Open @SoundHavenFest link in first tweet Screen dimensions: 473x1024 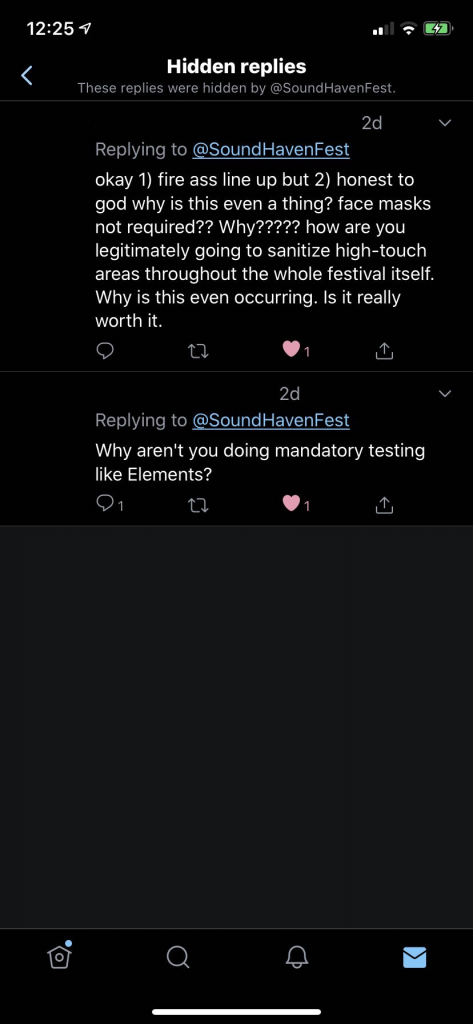click(270, 150)
